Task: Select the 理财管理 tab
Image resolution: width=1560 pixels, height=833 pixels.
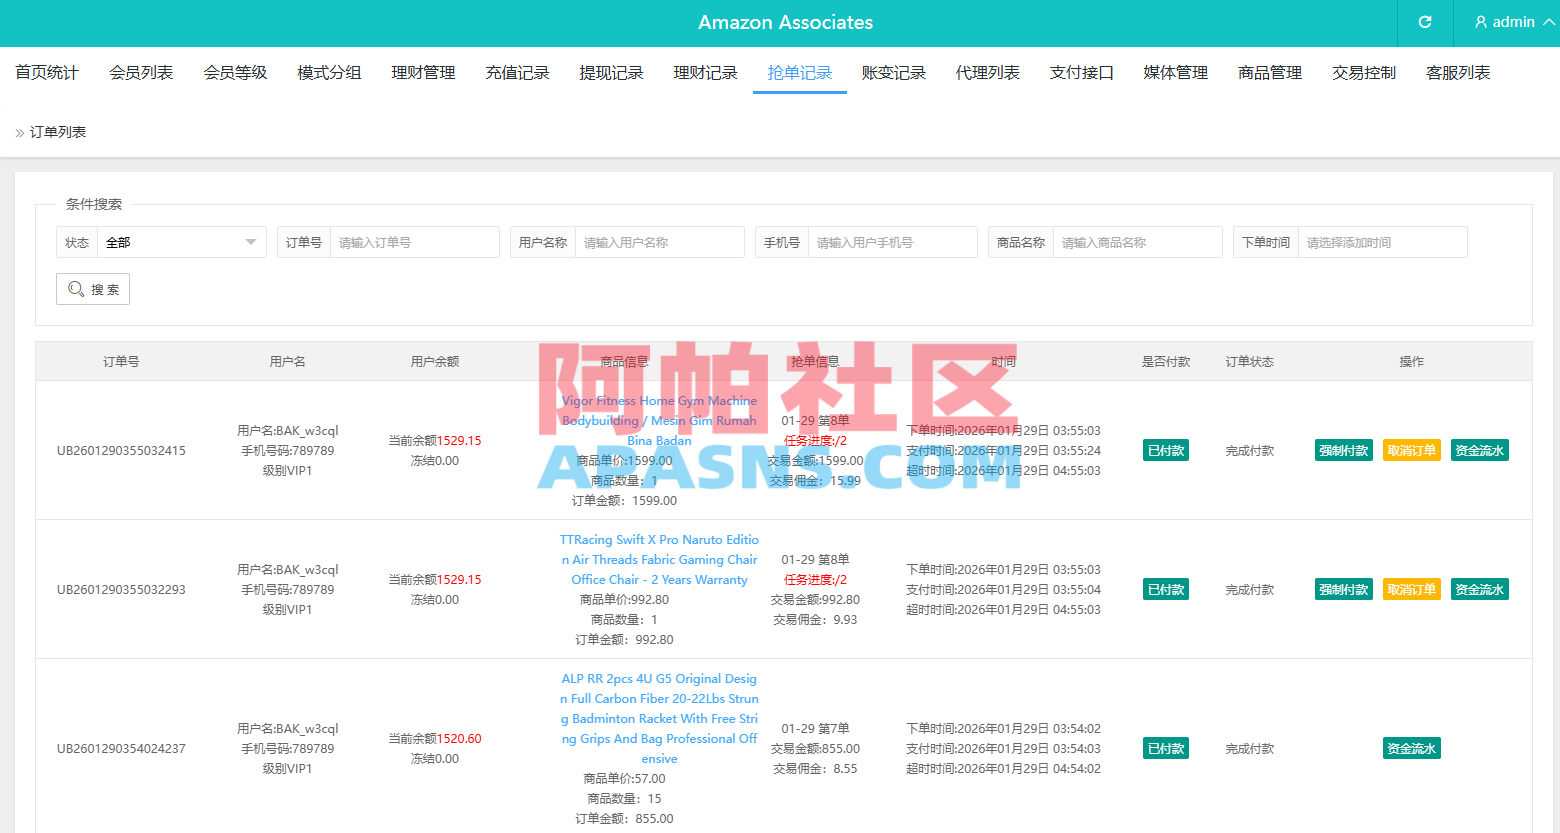Action: click(423, 73)
